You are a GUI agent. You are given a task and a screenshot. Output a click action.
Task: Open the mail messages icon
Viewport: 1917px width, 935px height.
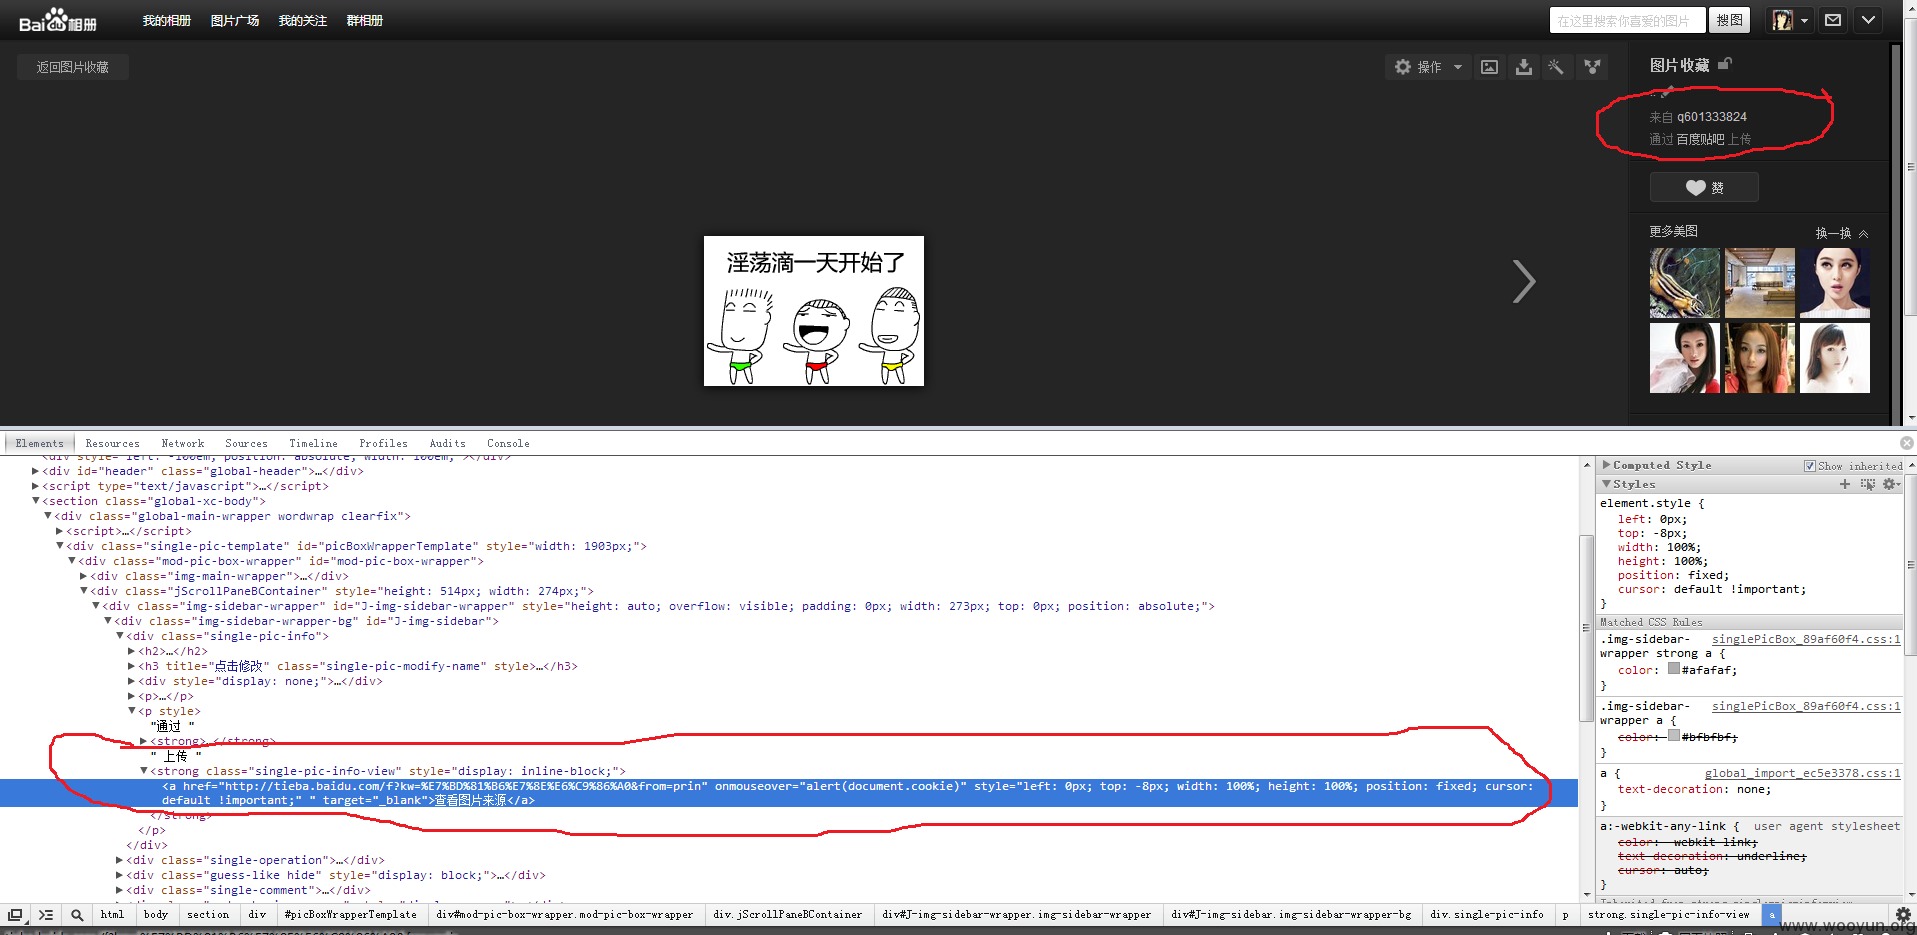pos(1833,20)
